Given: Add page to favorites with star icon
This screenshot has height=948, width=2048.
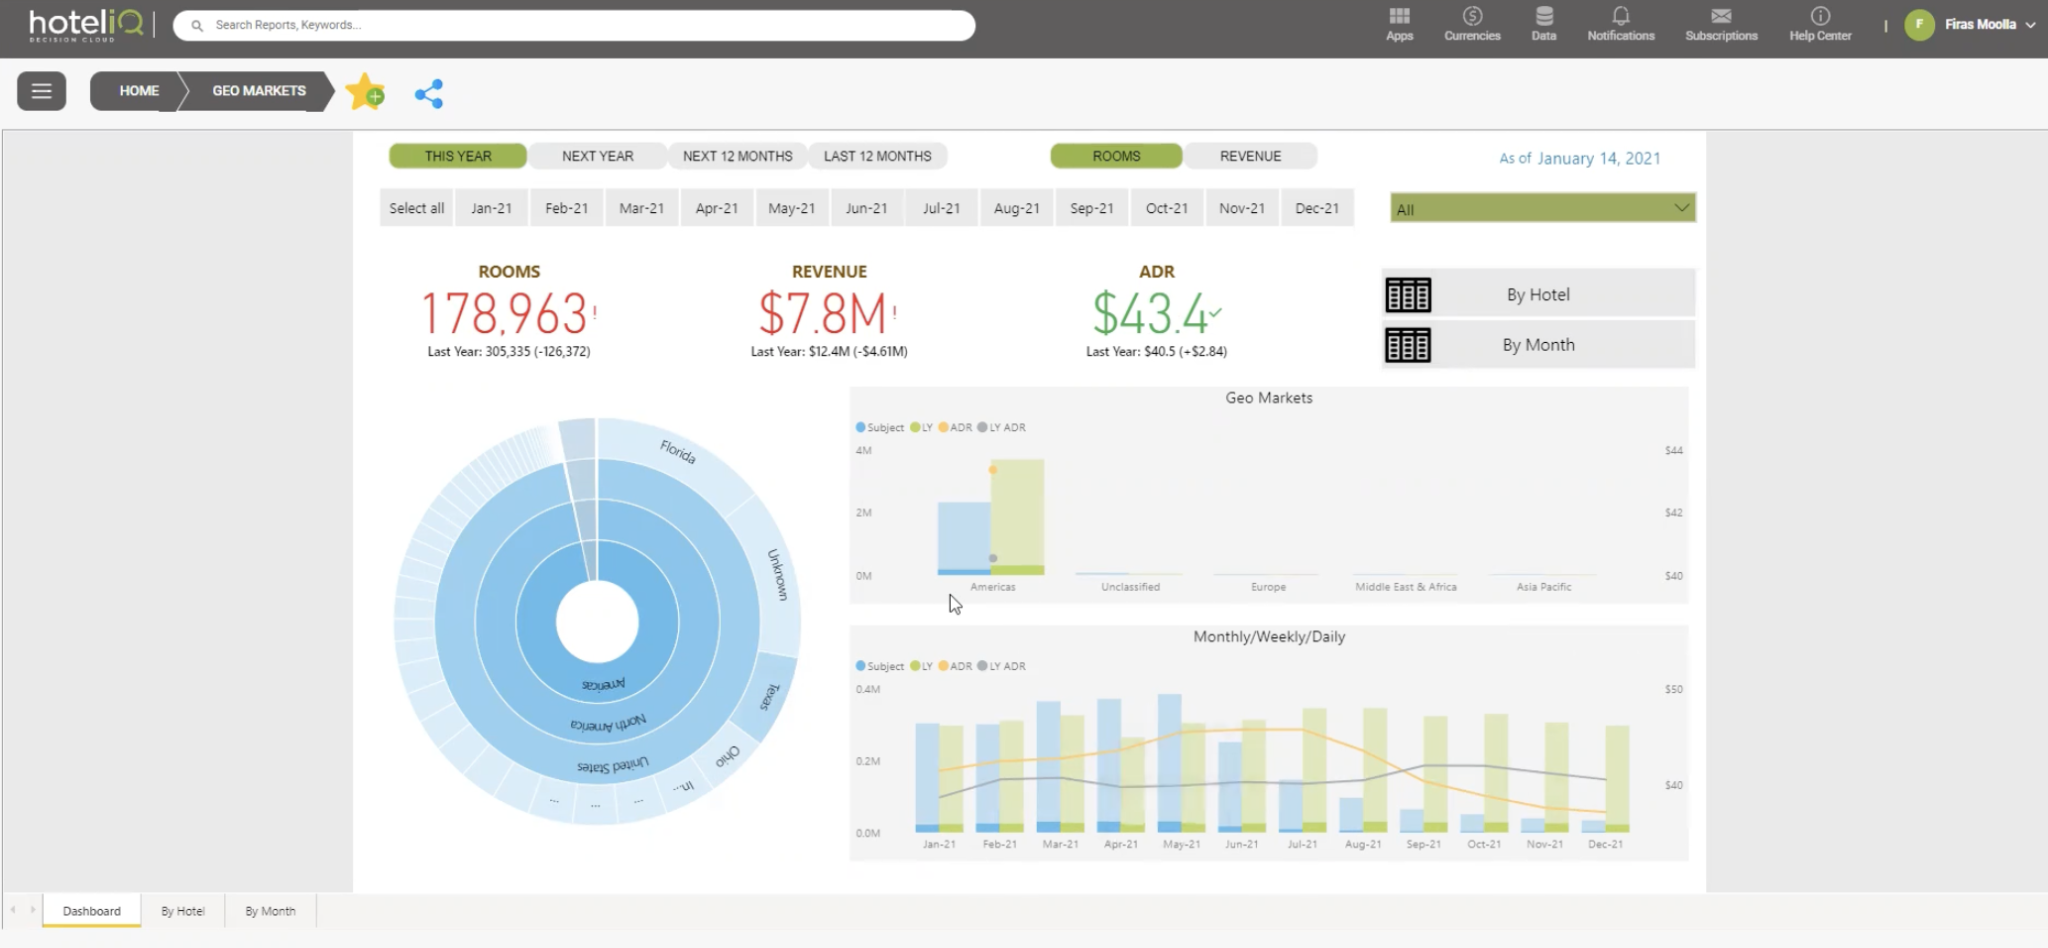Looking at the screenshot, I should [365, 92].
